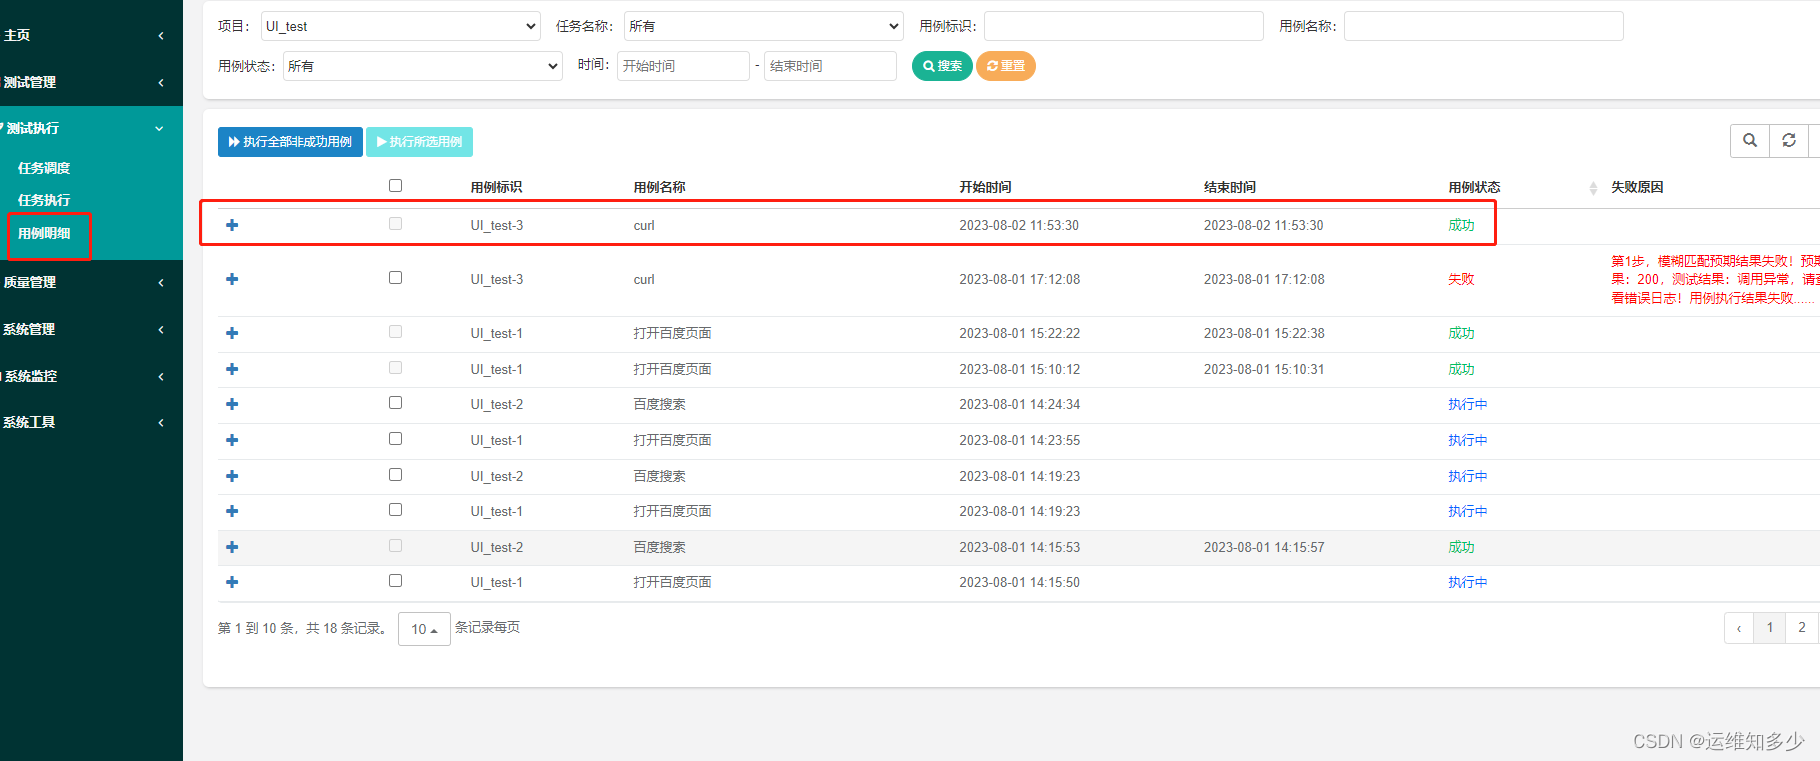Open the 任务执行 submenu item

[44, 200]
